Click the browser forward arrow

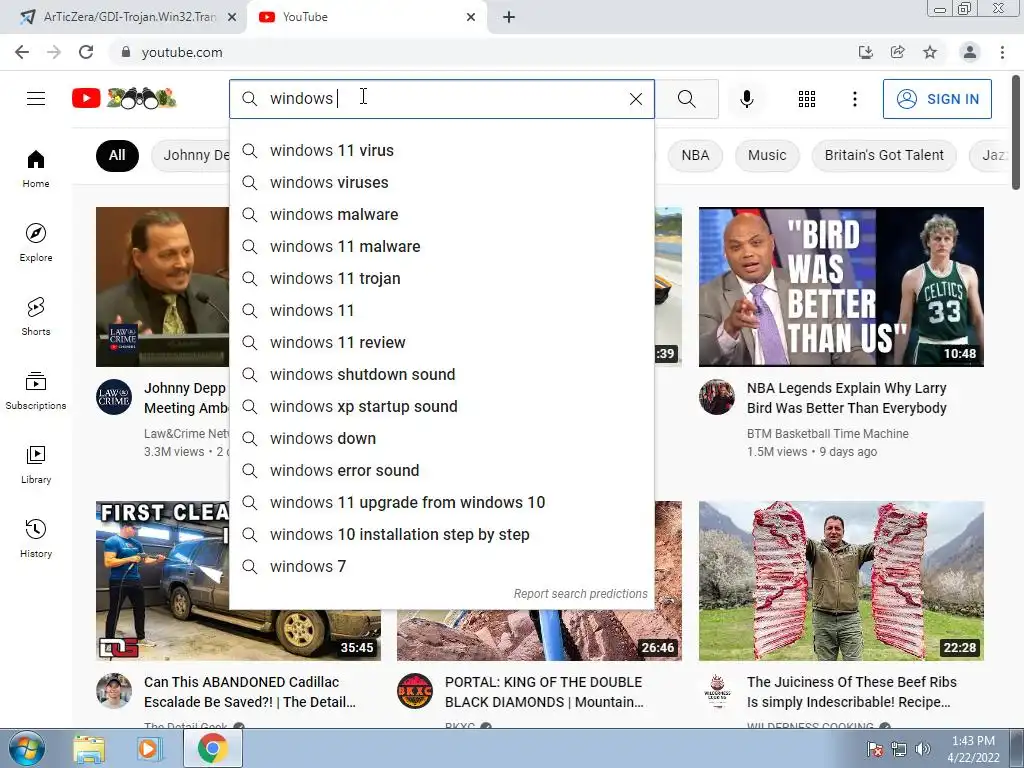click(54, 52)
